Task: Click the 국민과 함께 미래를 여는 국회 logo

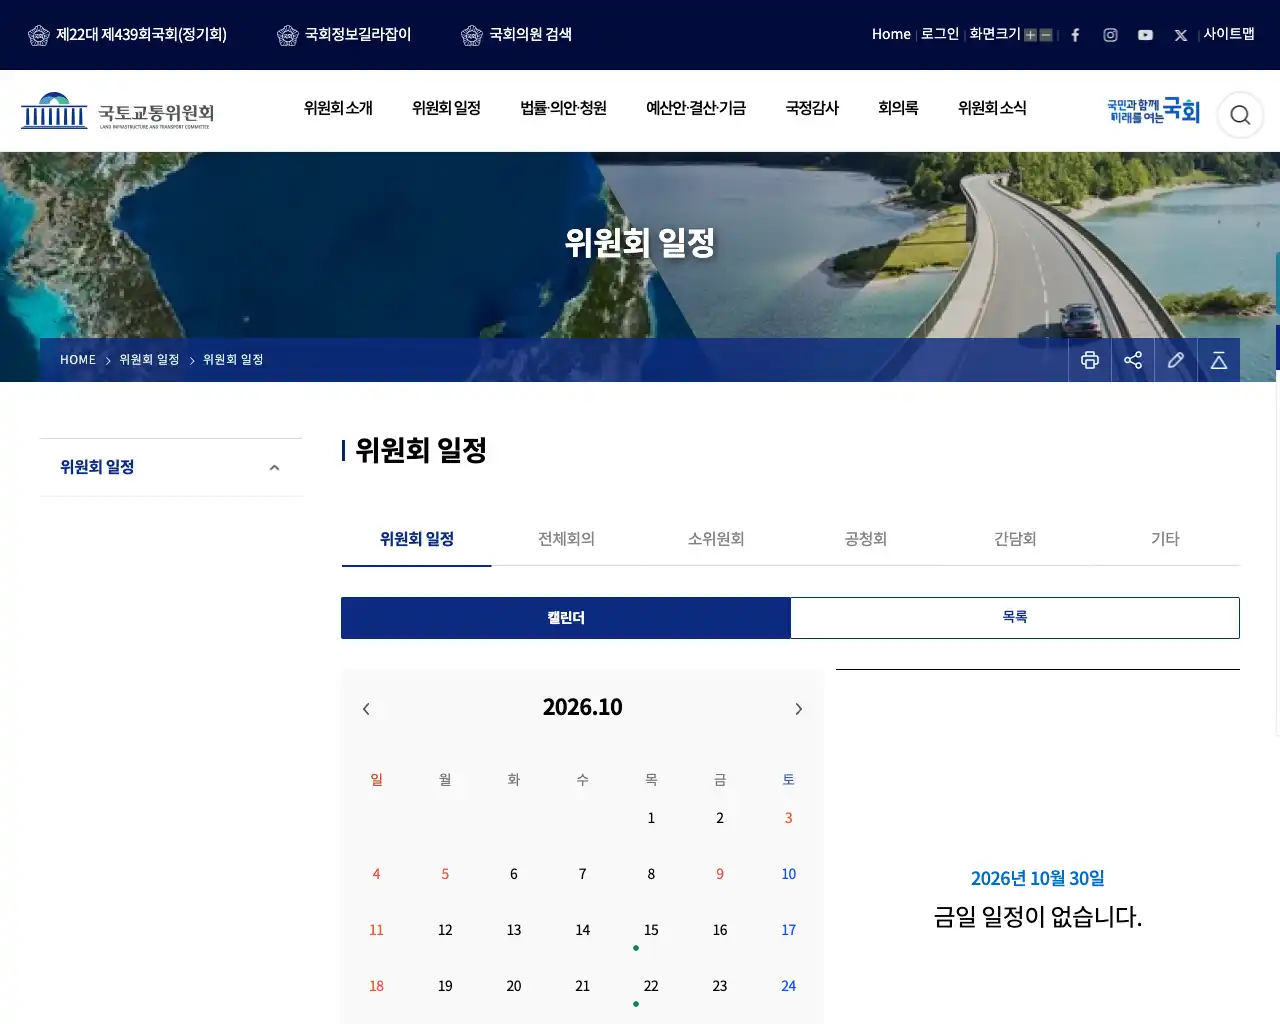Action: tap(1153, 111)
